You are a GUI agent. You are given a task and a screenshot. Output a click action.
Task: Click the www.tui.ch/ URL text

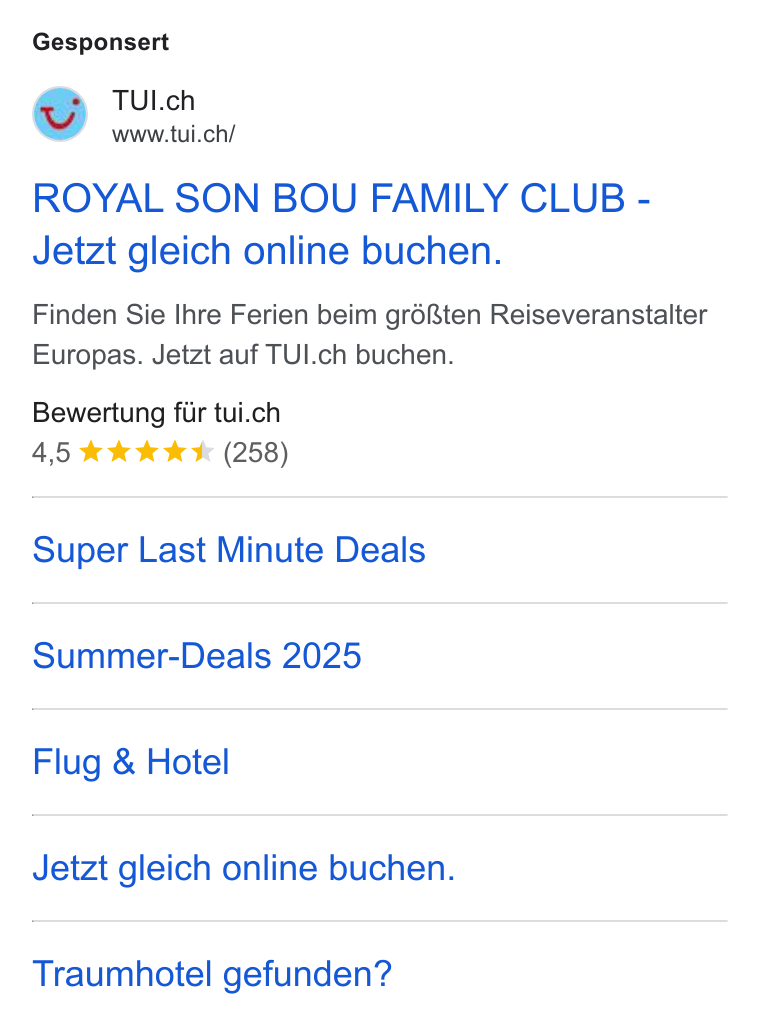[x=173, y=134]
